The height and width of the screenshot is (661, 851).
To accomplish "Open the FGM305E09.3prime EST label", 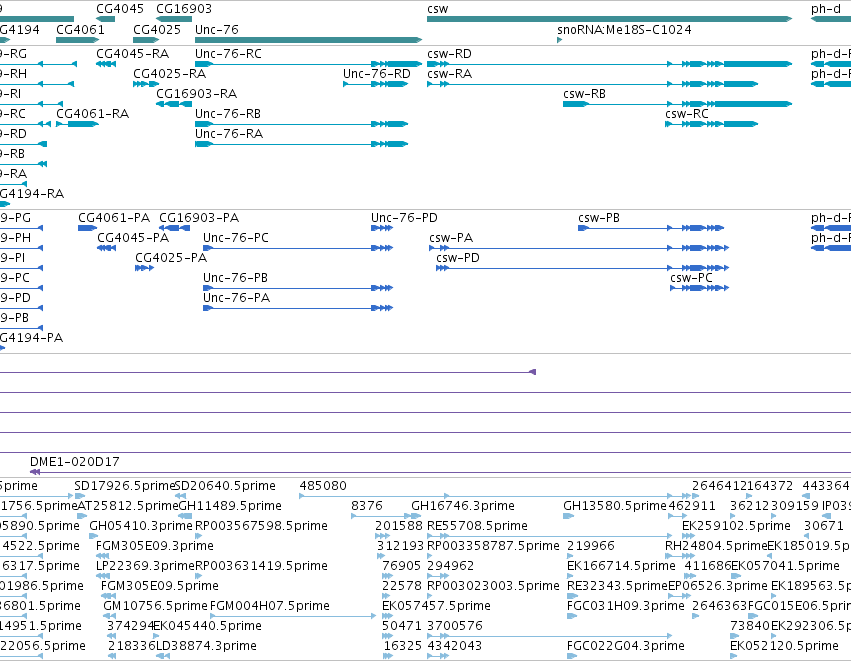I will coord(155,546).
